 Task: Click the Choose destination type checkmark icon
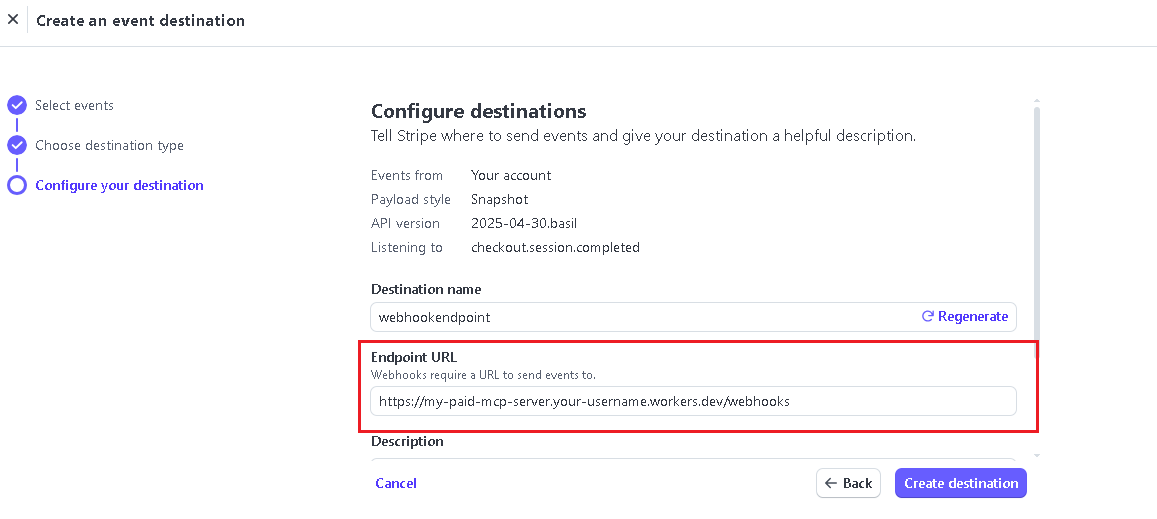click(17, 145)
